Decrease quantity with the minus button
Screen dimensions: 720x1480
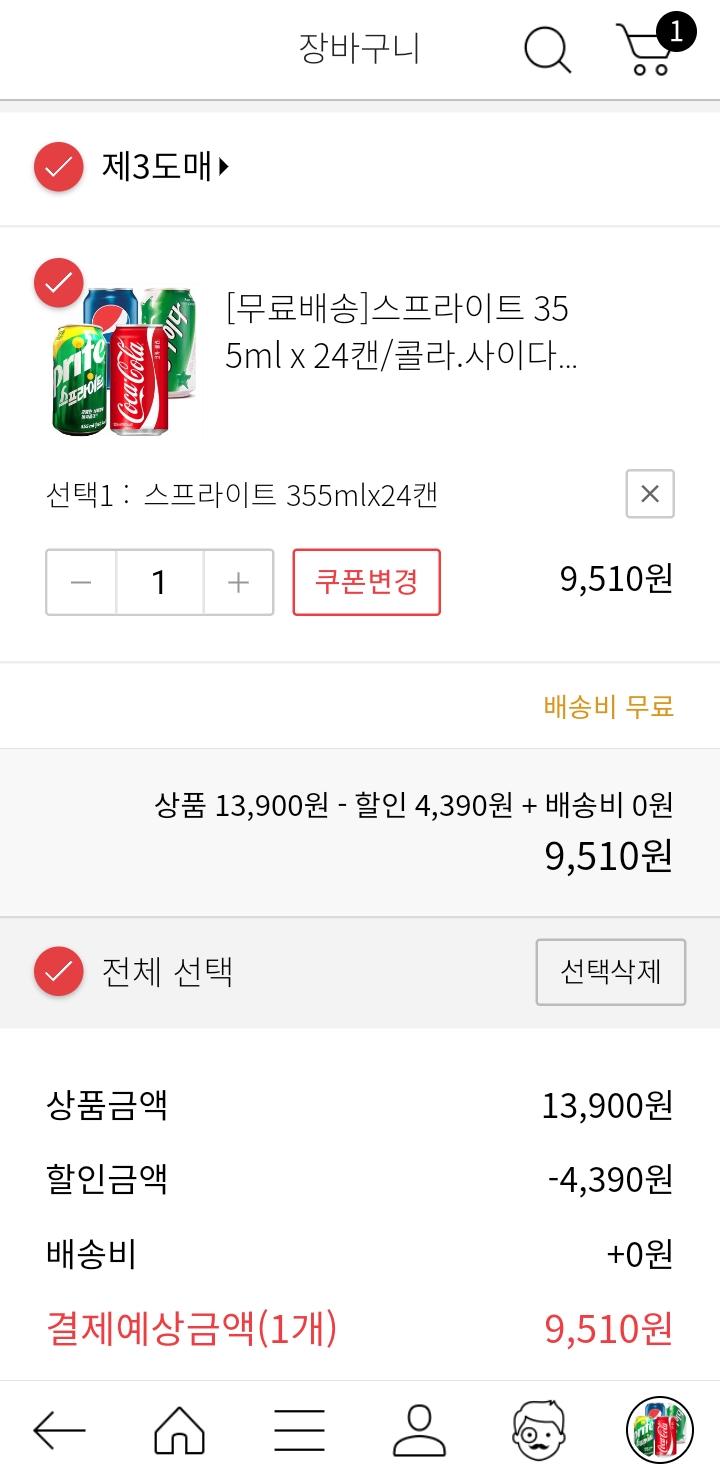[81, 582]
